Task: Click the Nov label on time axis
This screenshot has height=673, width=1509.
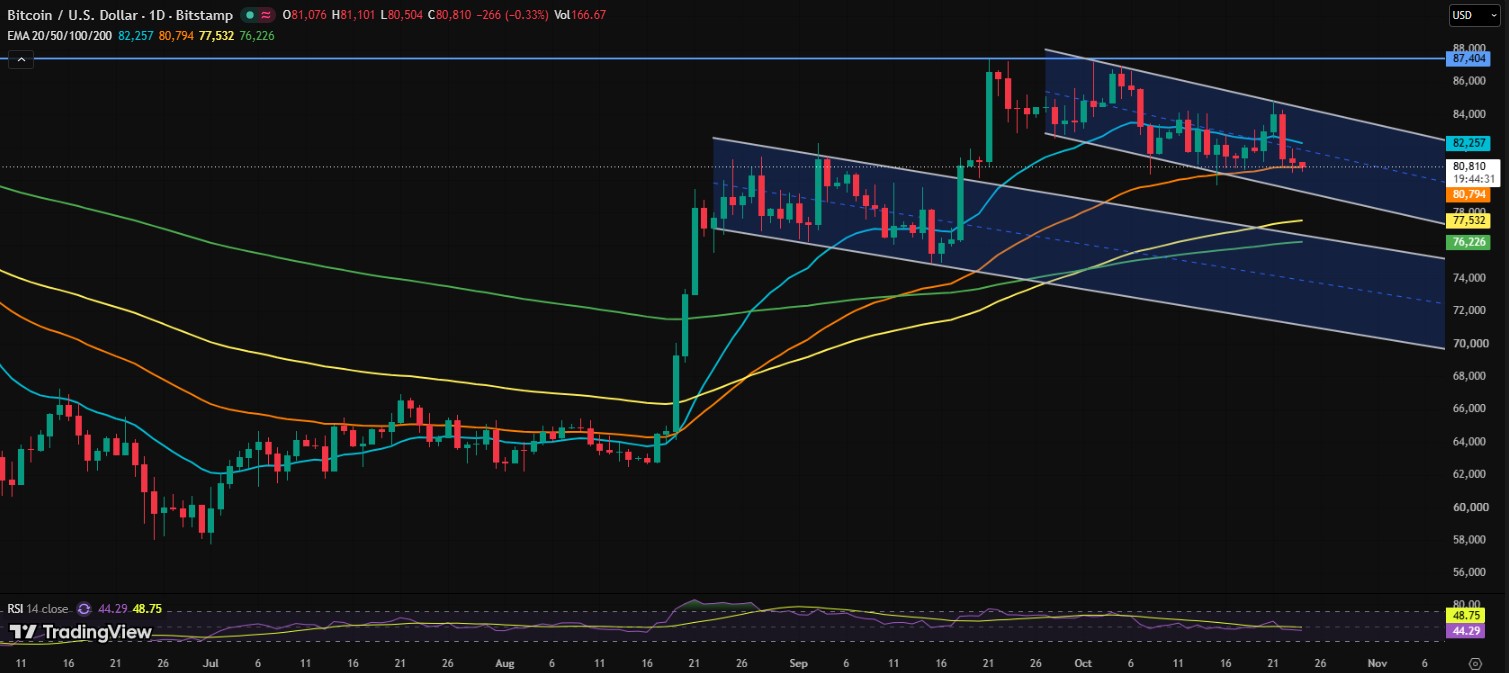Action: (x=1376, y=662)
